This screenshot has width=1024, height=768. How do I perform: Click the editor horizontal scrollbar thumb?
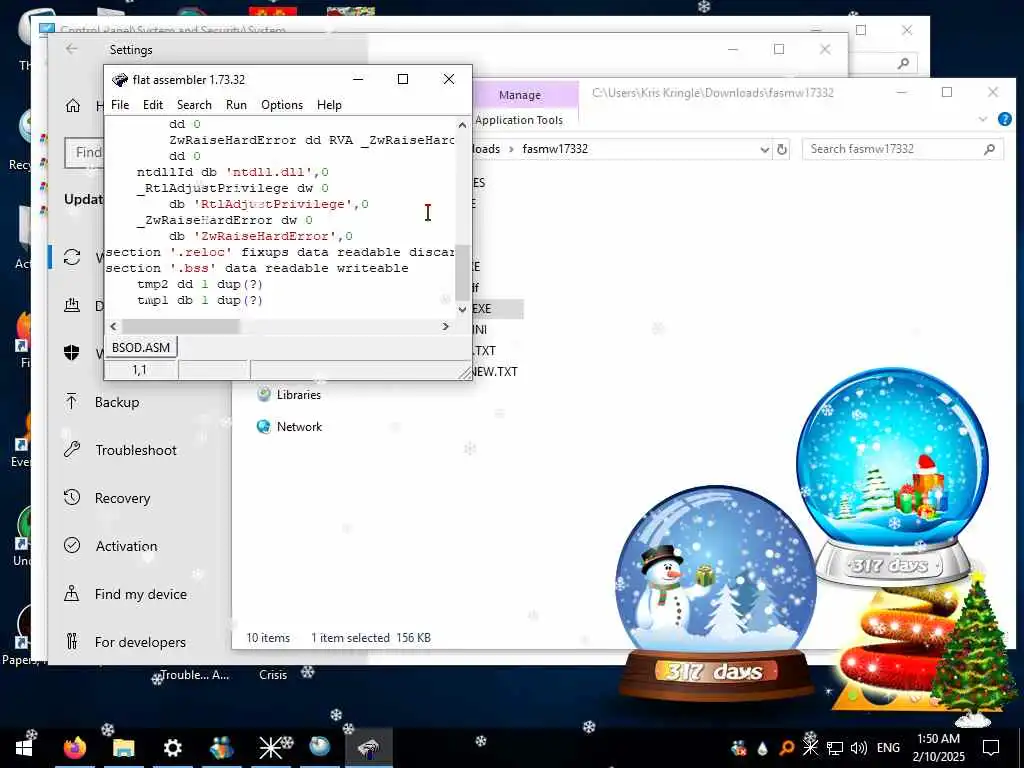pyautogui.click(x=181, y=326)
